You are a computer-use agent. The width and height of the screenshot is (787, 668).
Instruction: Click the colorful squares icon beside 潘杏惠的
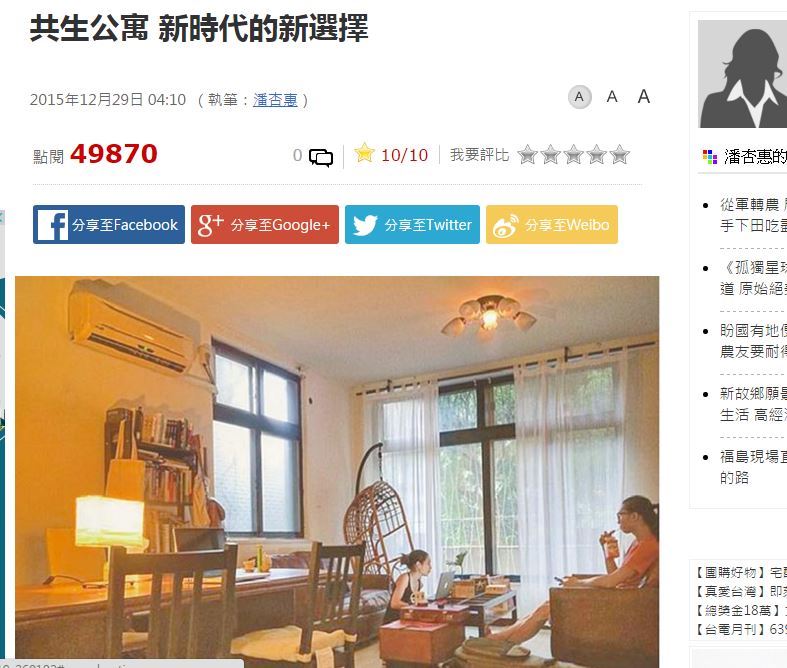710,157
